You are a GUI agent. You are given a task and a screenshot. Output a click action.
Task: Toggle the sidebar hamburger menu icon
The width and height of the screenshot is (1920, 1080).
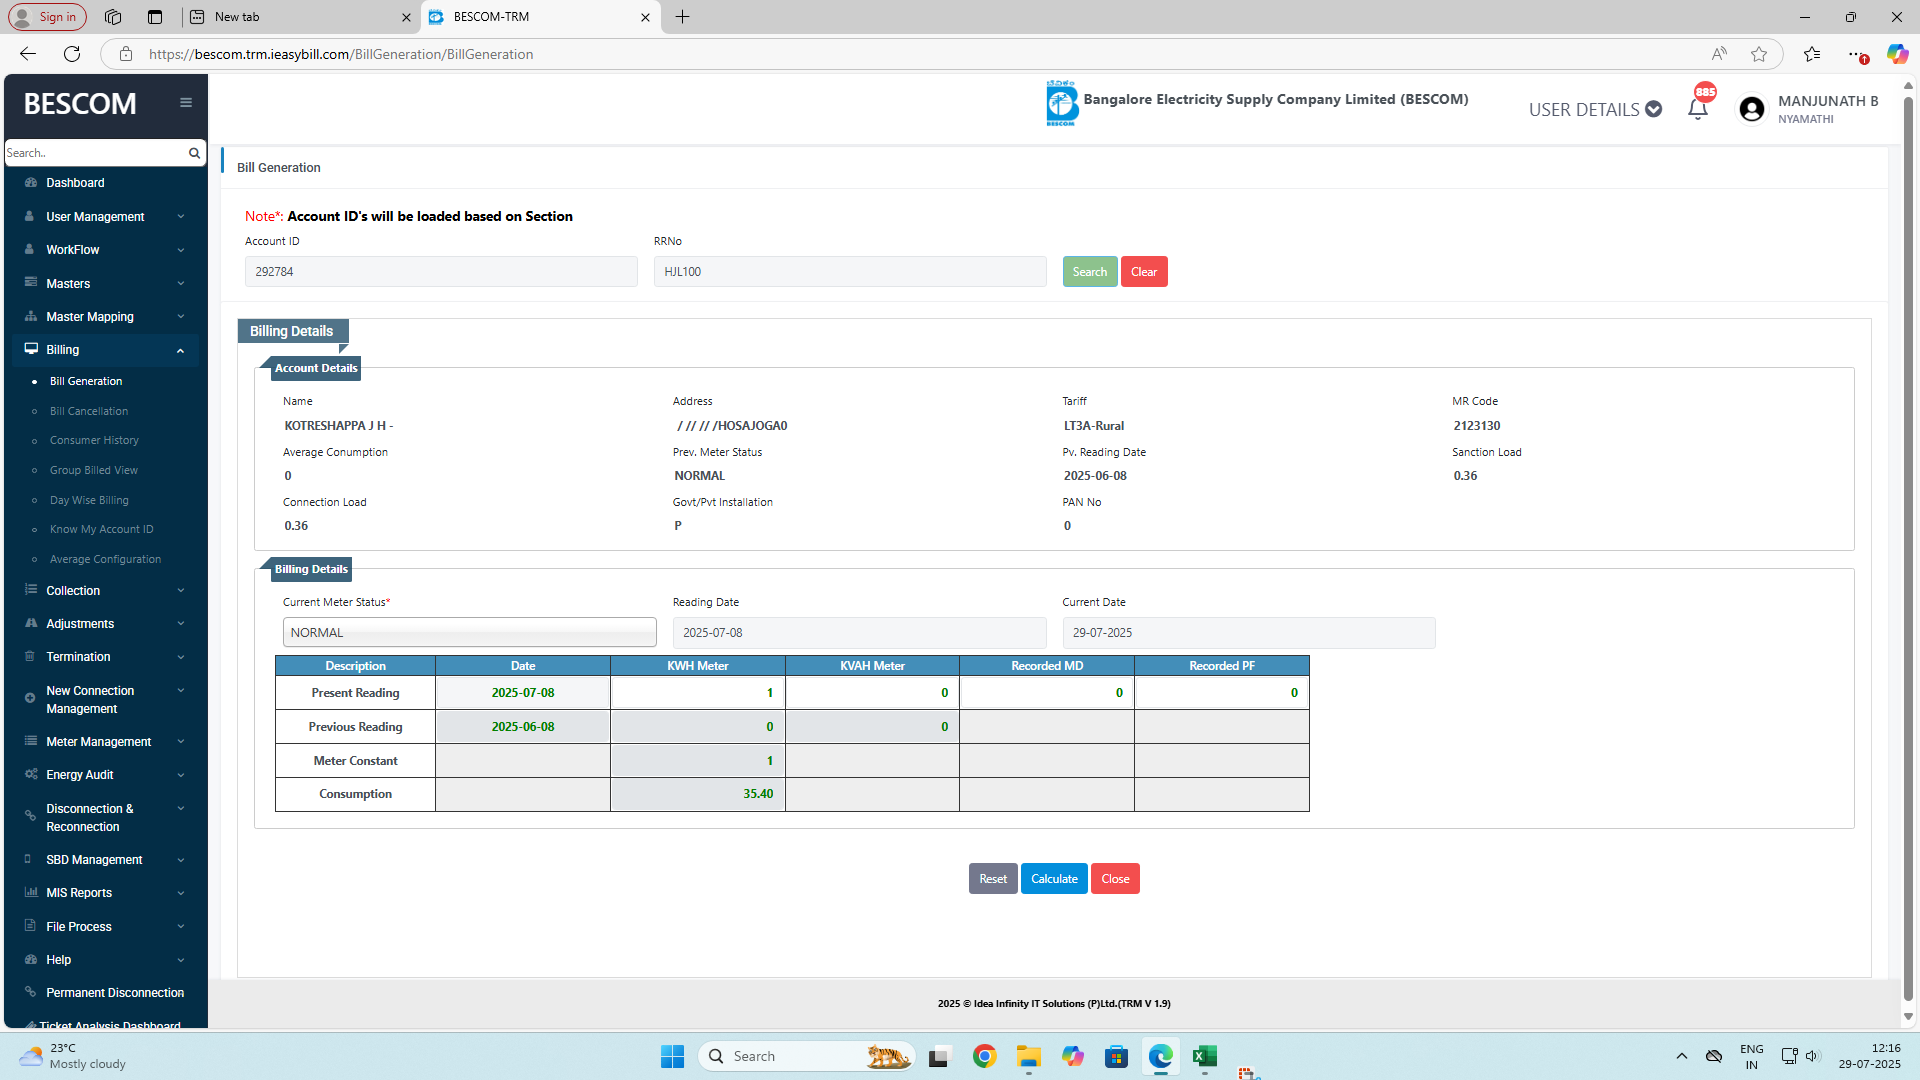tap(186, 102)
